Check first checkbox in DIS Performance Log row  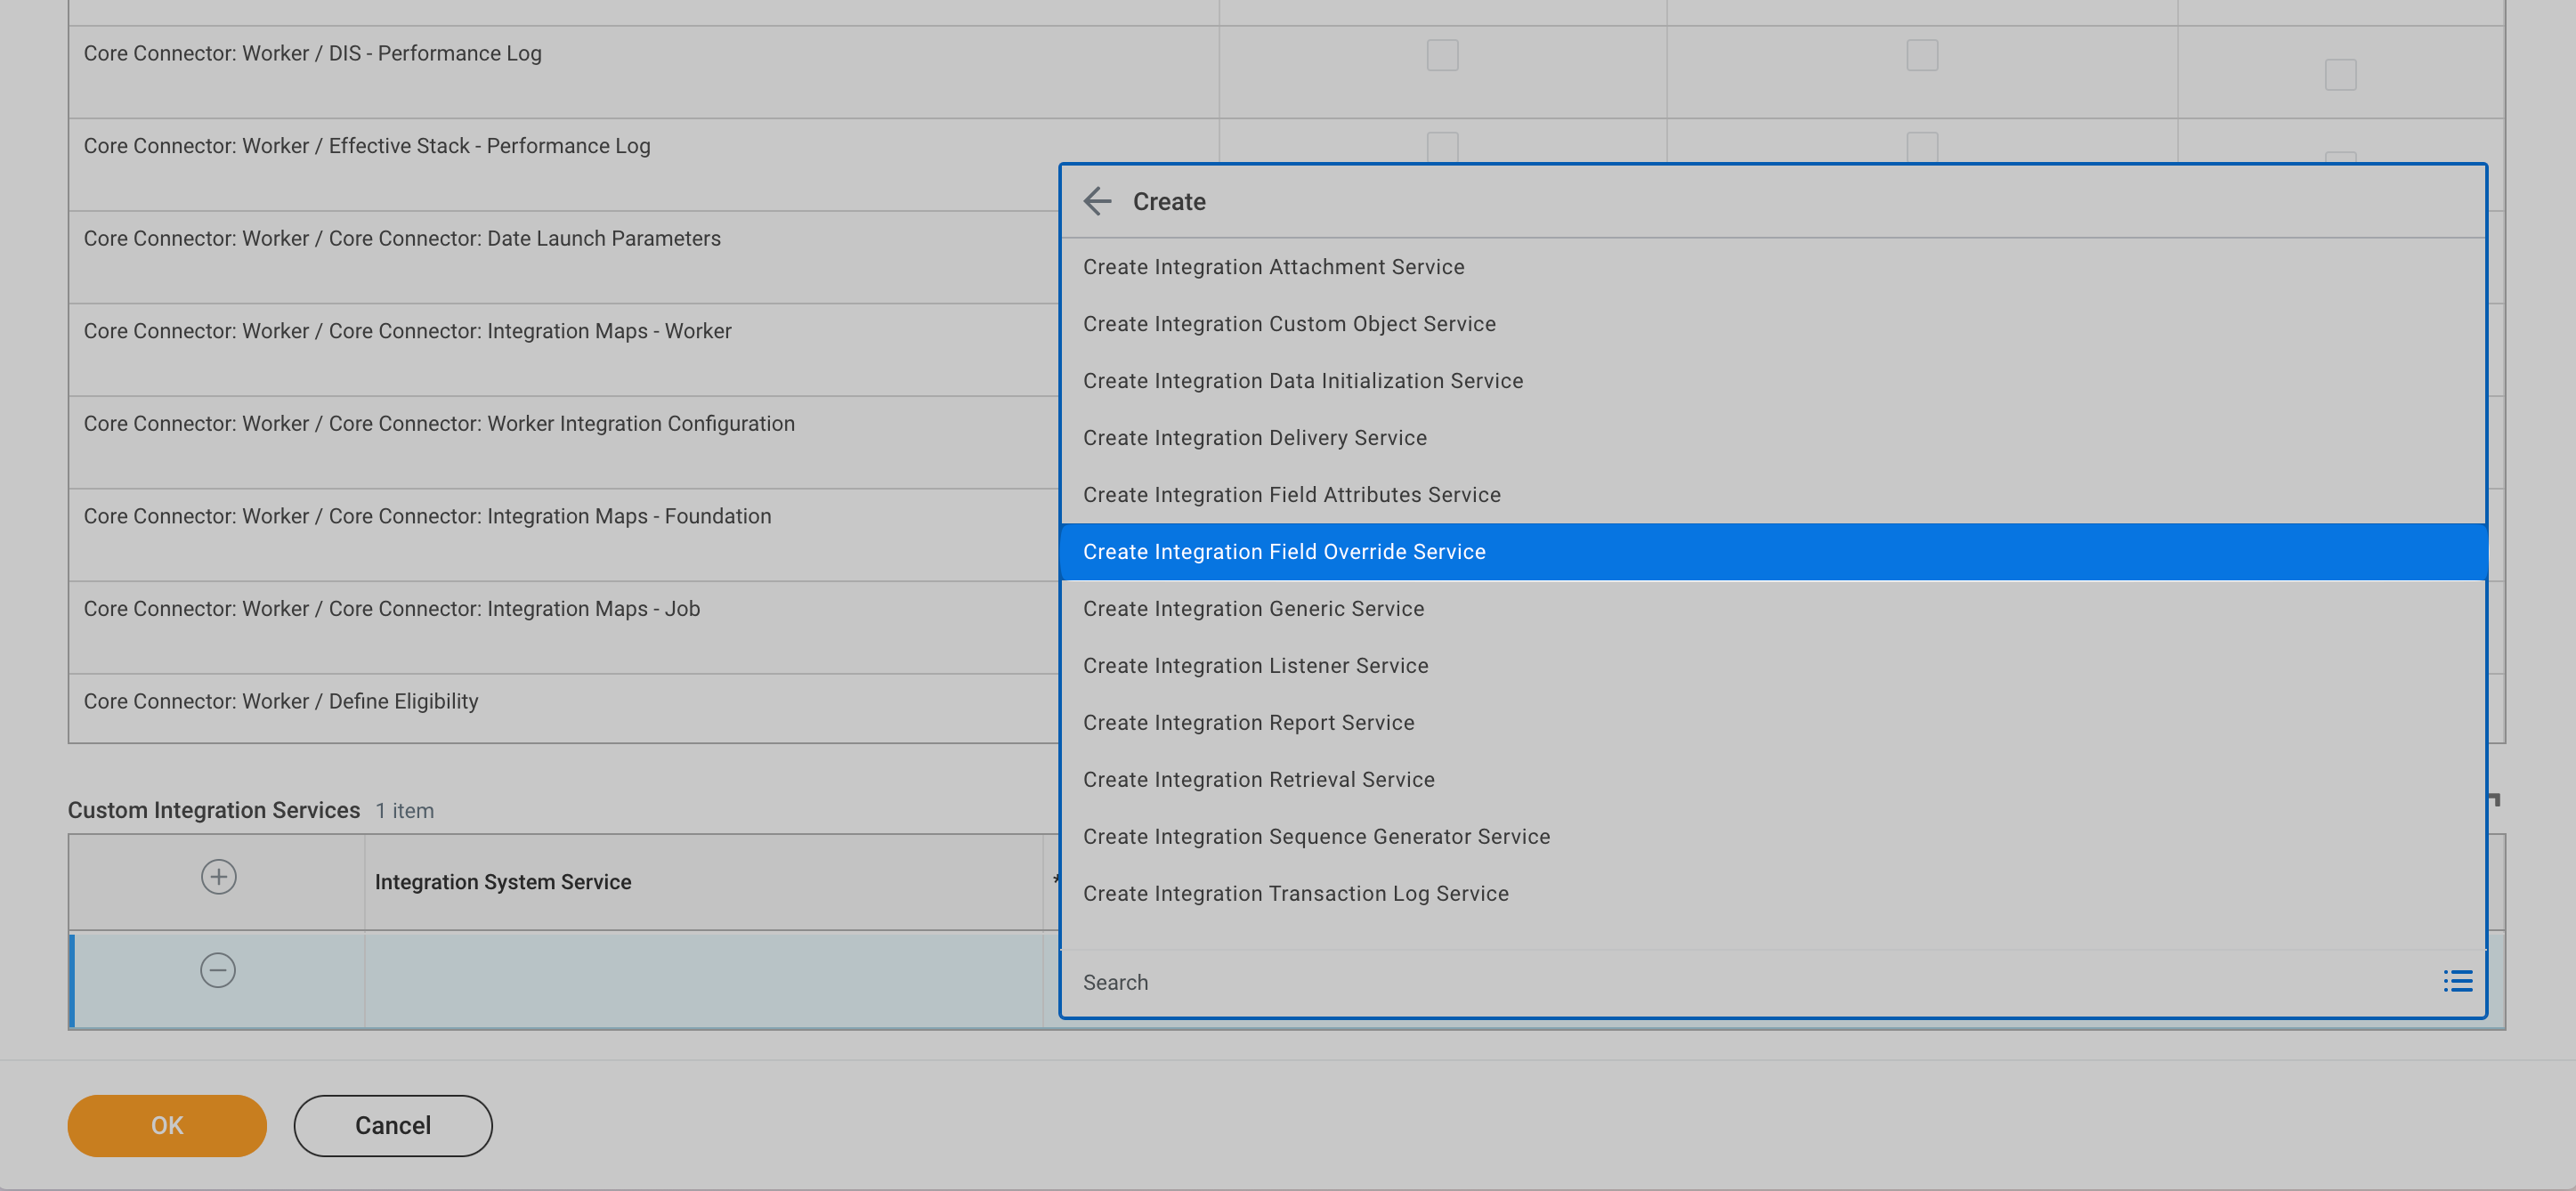point(1442,55)
